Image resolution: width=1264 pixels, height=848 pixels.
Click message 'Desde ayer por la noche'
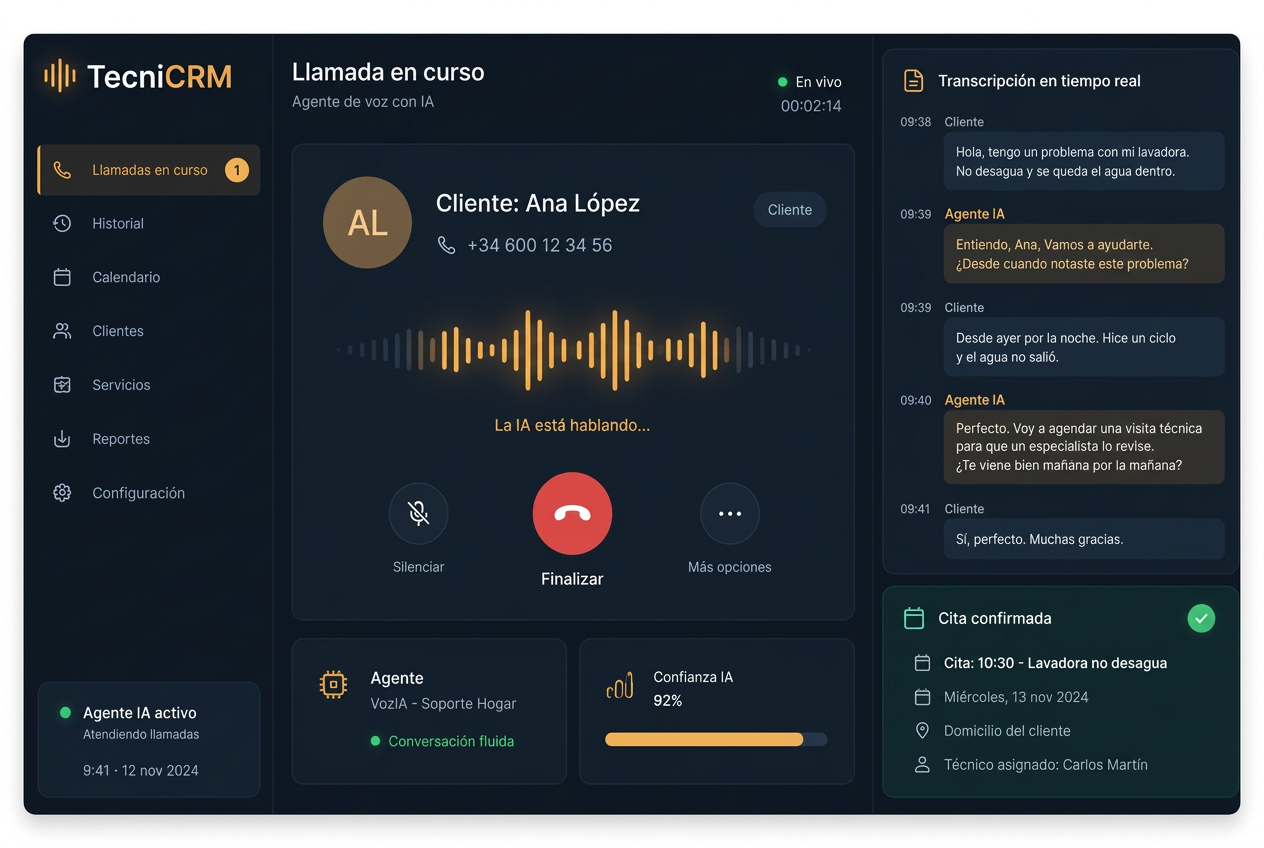tap(1084, 347)
